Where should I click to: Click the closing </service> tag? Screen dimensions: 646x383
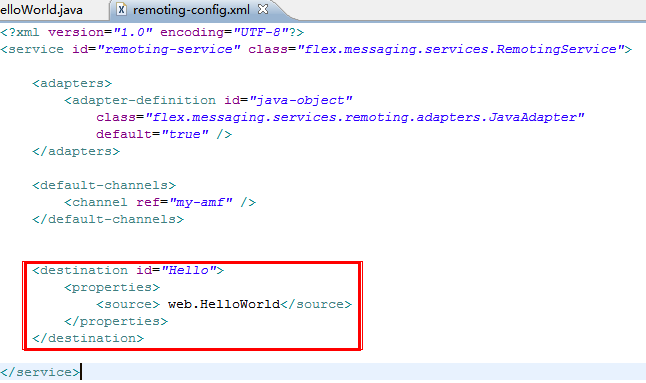40,372
